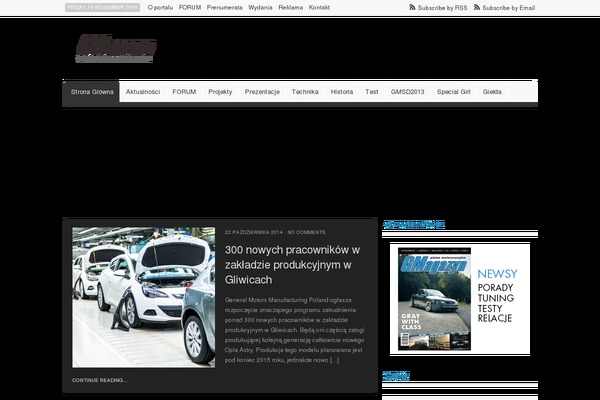Select the Strona Główna navigation tab

pyautogui.click(x=92, y=92)
